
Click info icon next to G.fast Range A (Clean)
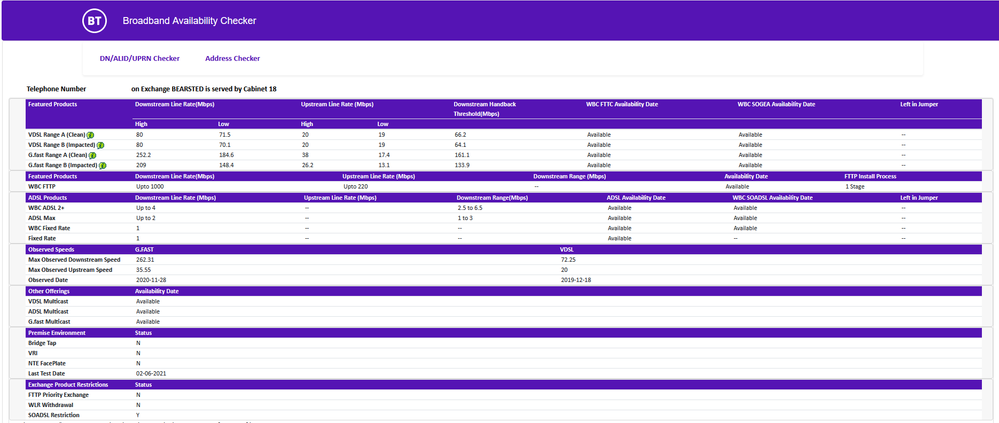(x=92, y=155)
